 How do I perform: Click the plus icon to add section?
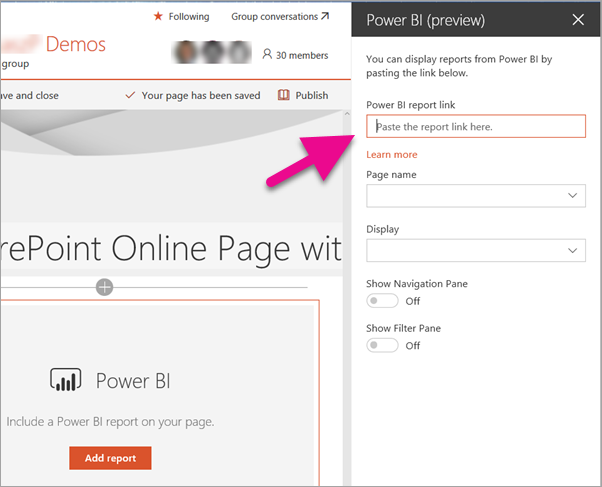(104, 287)
